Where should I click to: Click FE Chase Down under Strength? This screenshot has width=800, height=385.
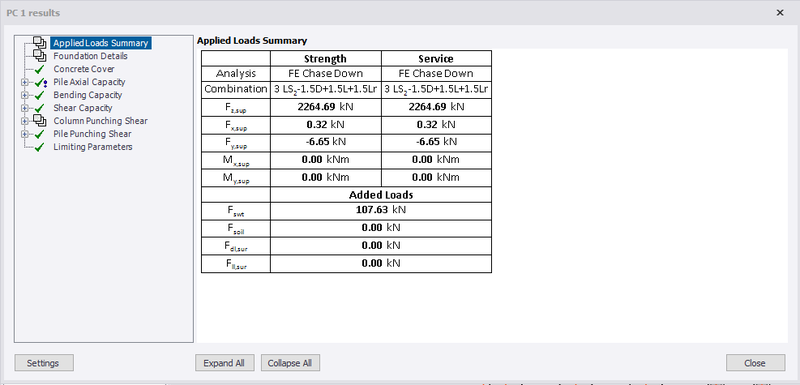[x=326, y=73]
